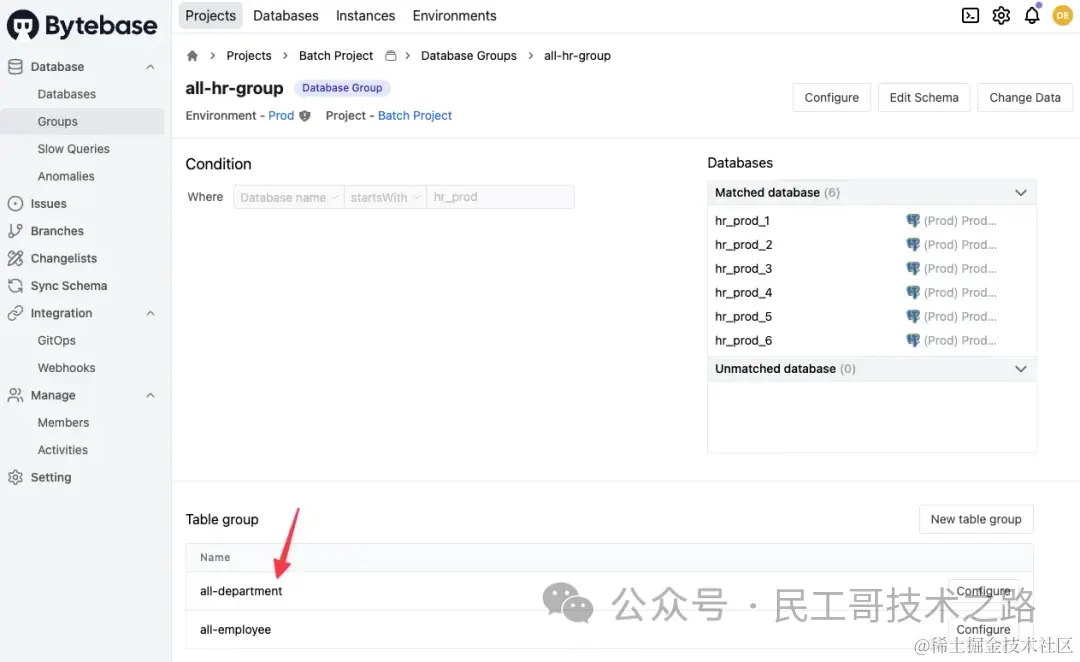Open Activities in the sidebar
Viewport: 1080px width, 662px height.
click(63, 450)
